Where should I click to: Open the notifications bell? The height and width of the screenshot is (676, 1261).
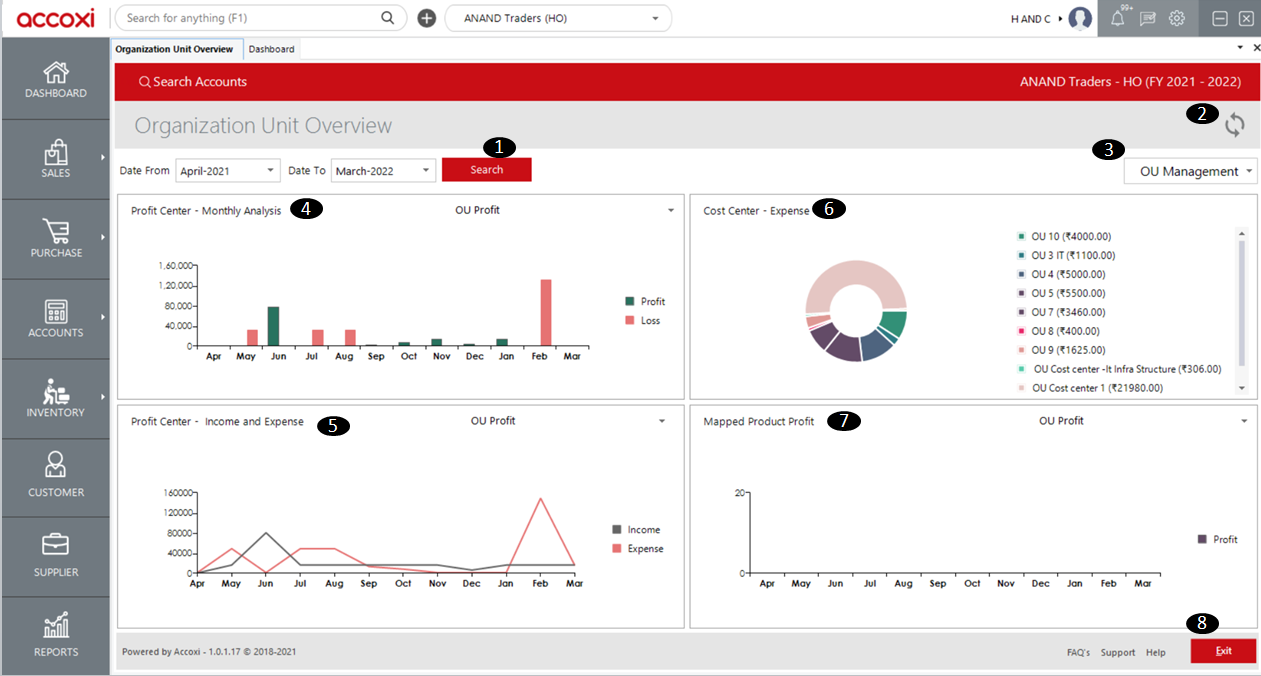click(x=1118, y=18)
